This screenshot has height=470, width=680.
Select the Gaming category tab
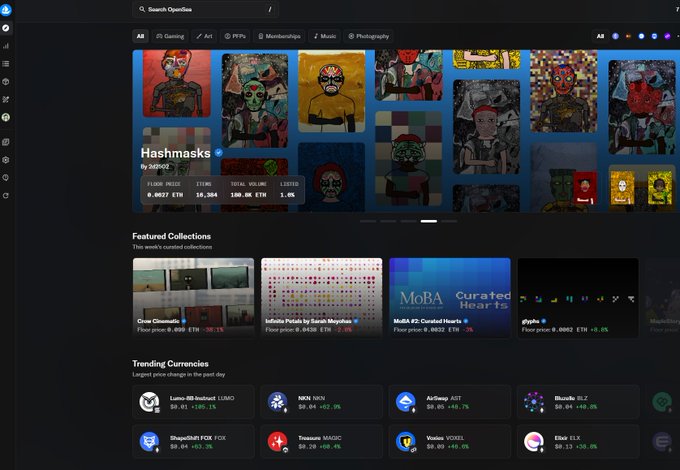pyautogui.click(x=170, y=36)
